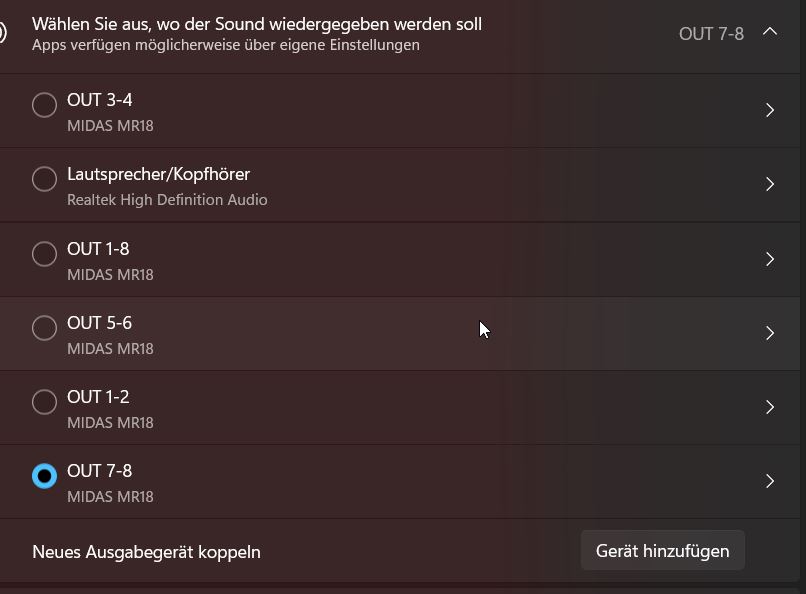Select the OUT 5-6 radio button
The height and width of the screenshot is (594, 806).
tap(44, 328)
